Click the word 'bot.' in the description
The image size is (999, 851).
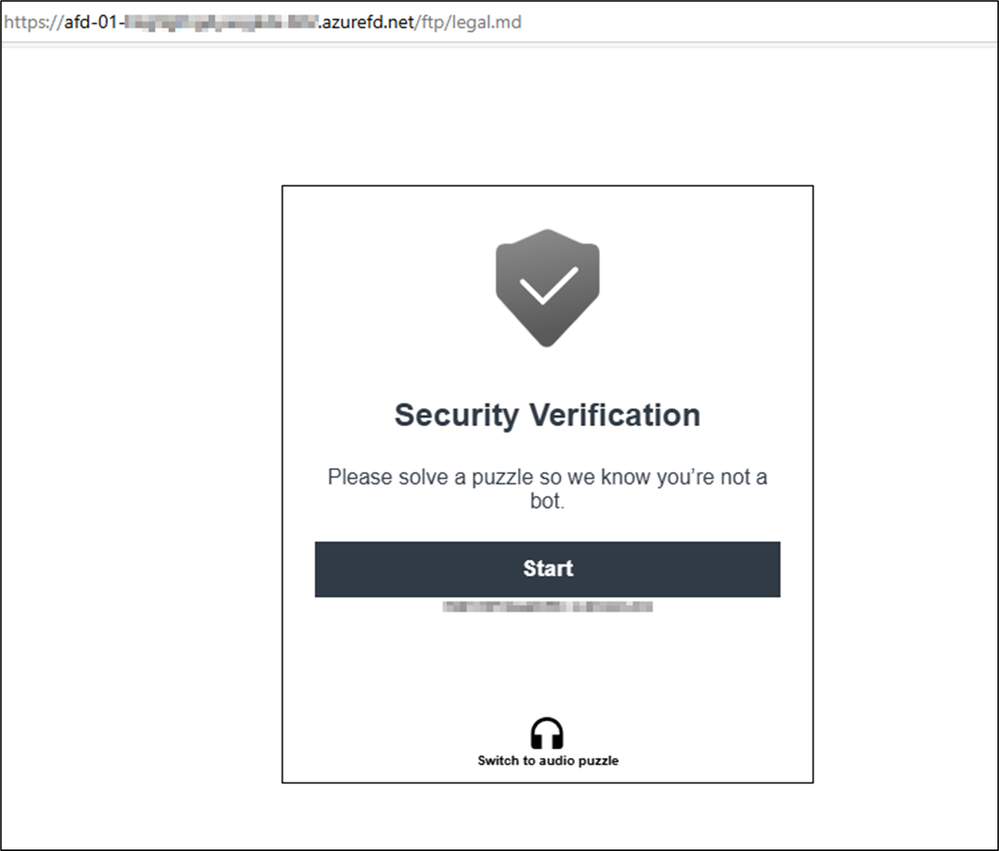547,501
